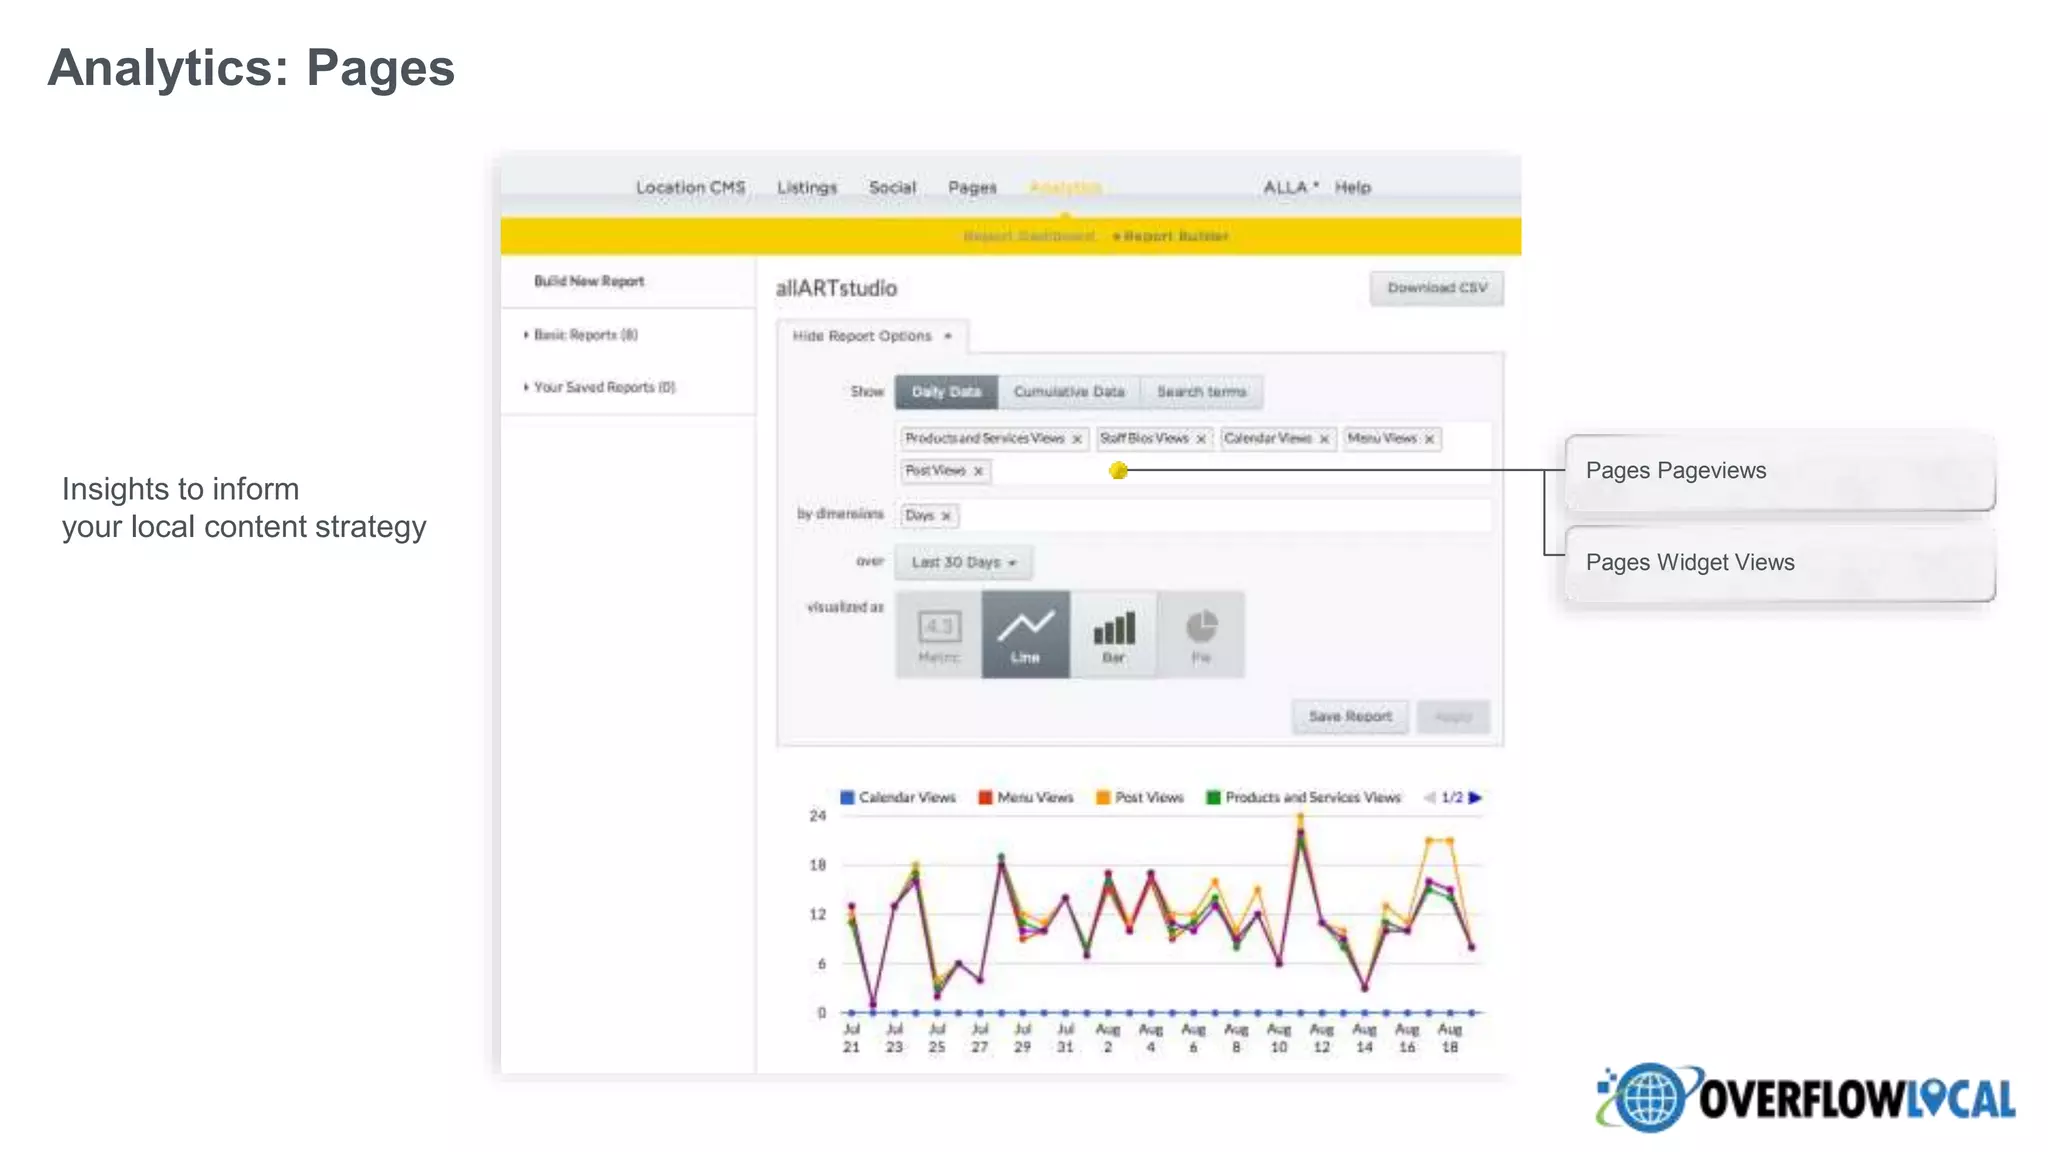
Task: Click Download CSV button
Action: pyautogui.click(x=1437, y=288)
